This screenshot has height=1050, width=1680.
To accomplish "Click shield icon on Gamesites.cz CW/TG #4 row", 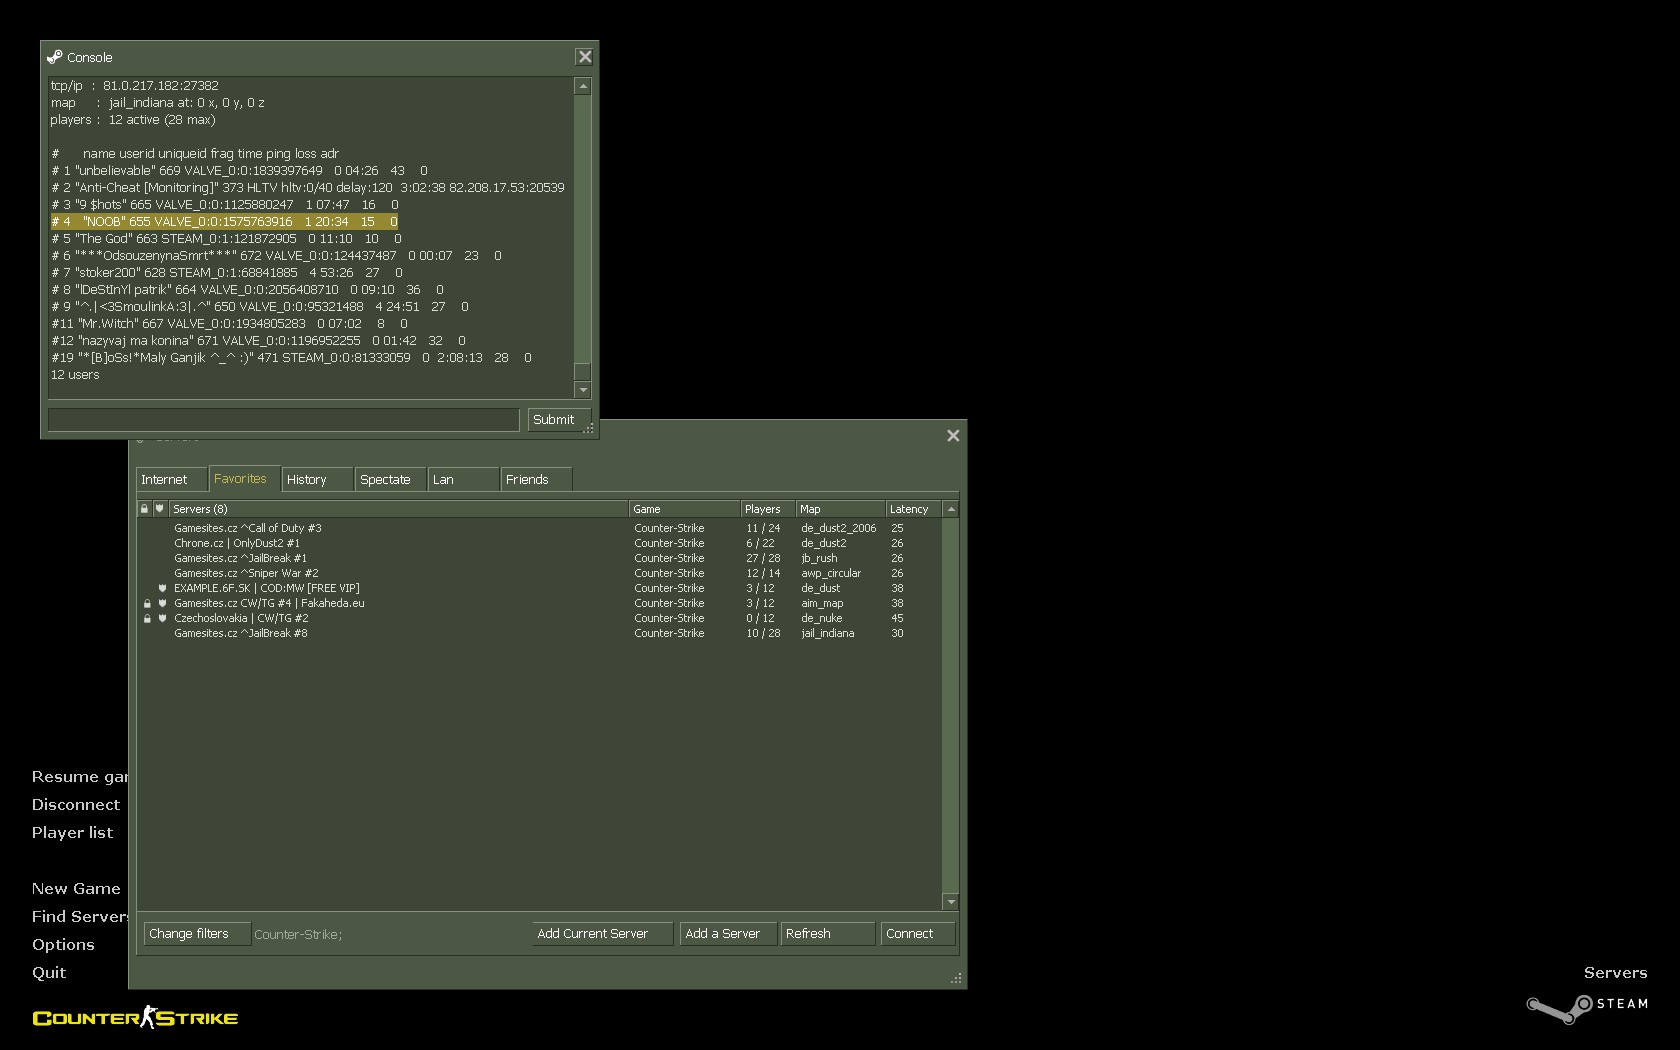I will pos(162,604).
